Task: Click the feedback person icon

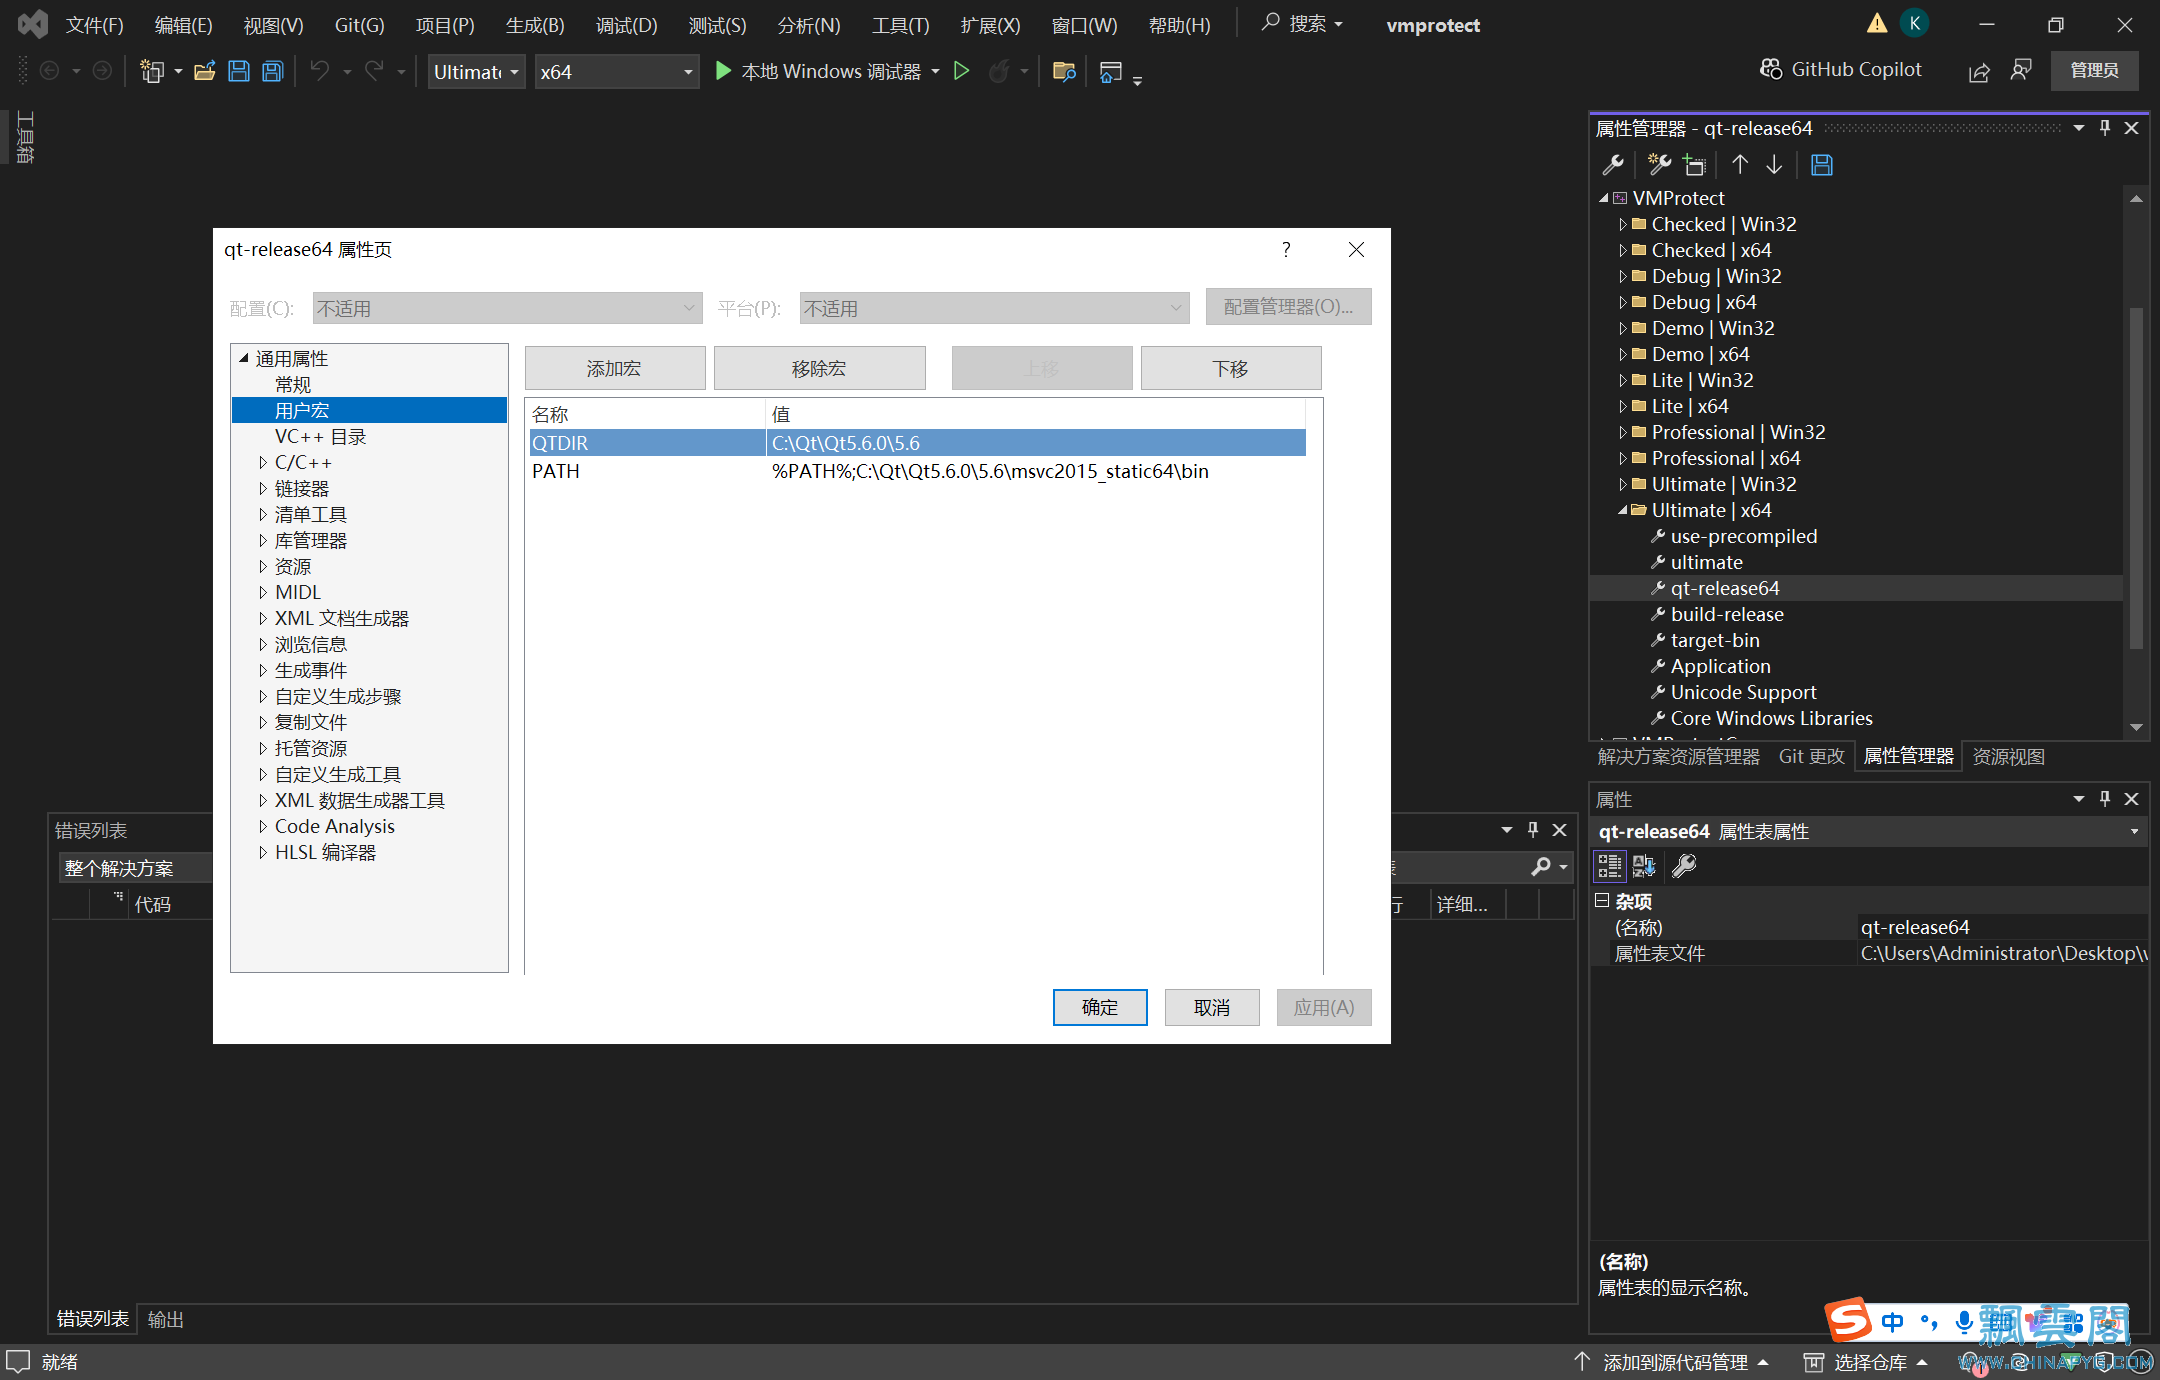Action: point(2021,70)
